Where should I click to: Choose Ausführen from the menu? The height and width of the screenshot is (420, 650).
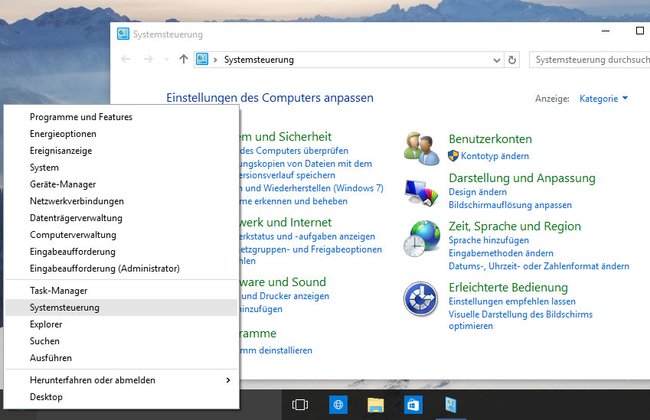(122, 358)
